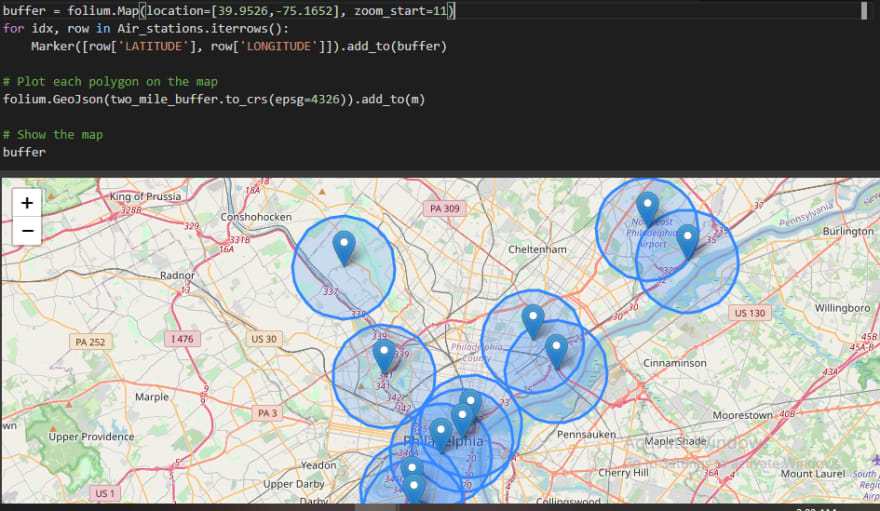
Task: Click the folium.GeoJson code line
Action: point(214,99)
